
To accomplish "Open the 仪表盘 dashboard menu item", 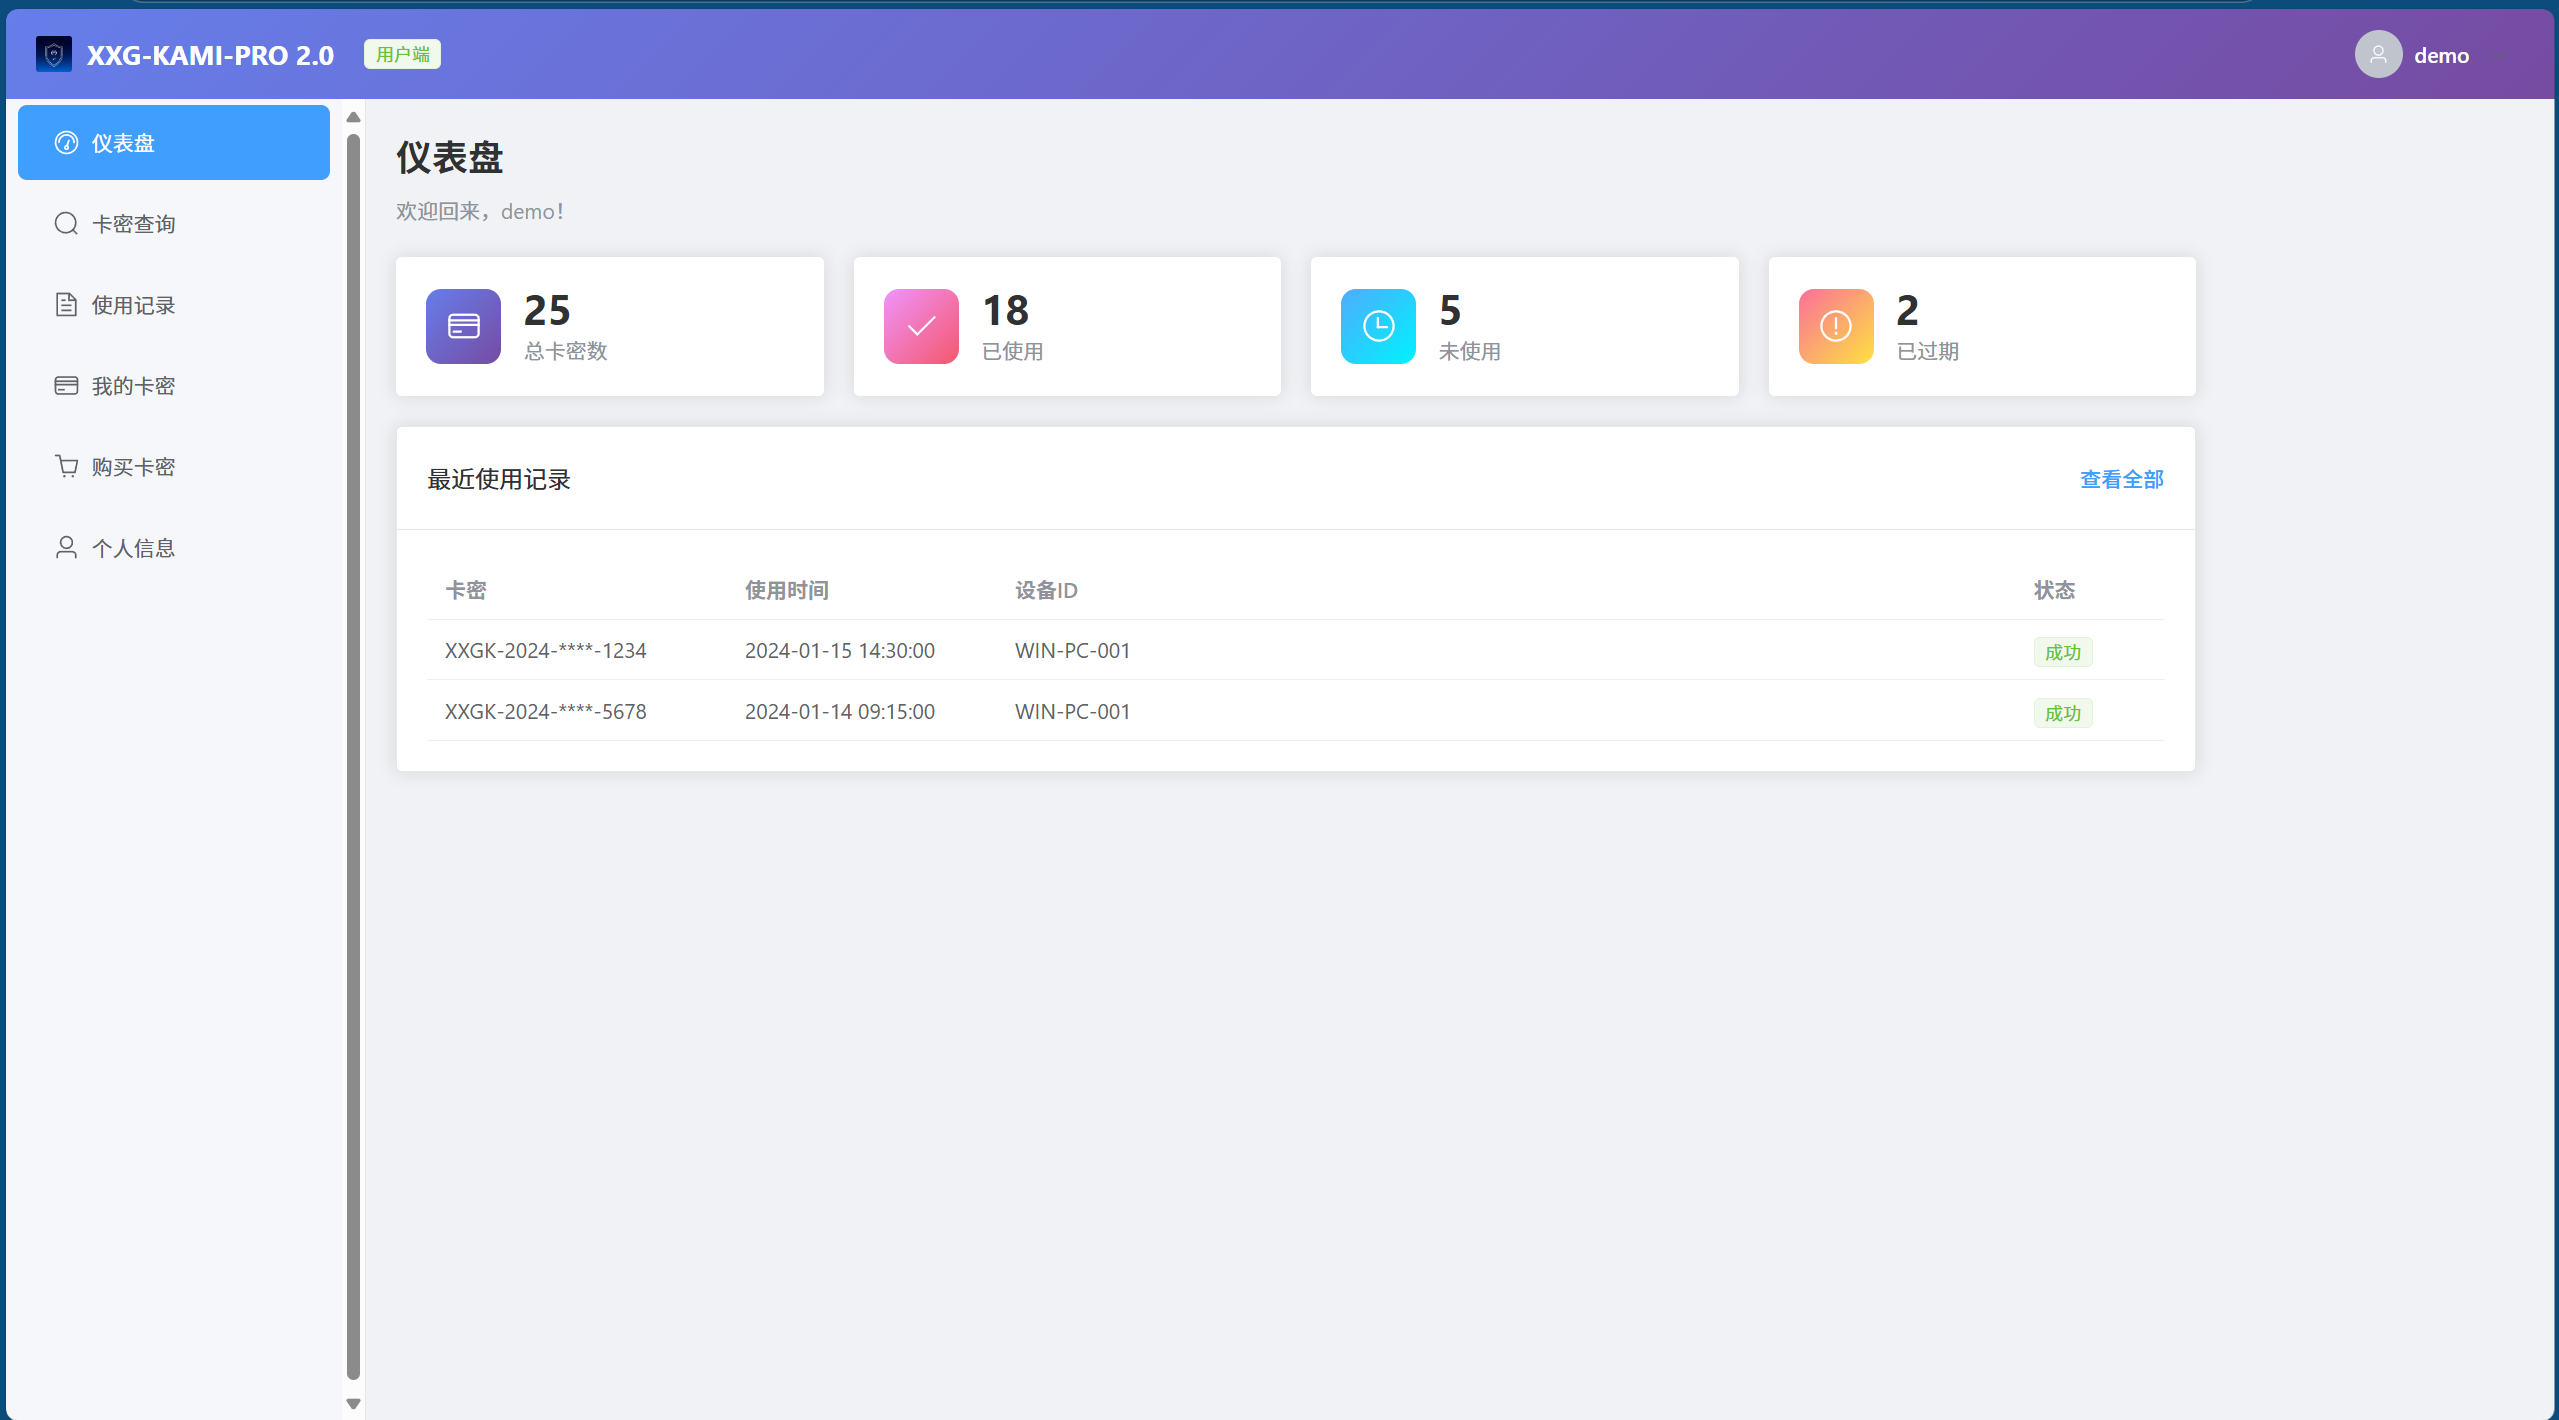I will [x=173, y=143].
